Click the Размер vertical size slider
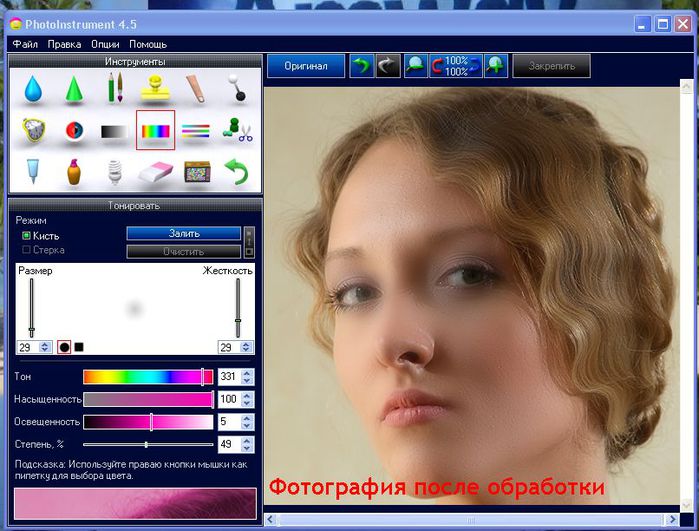 tap(32, 308)
